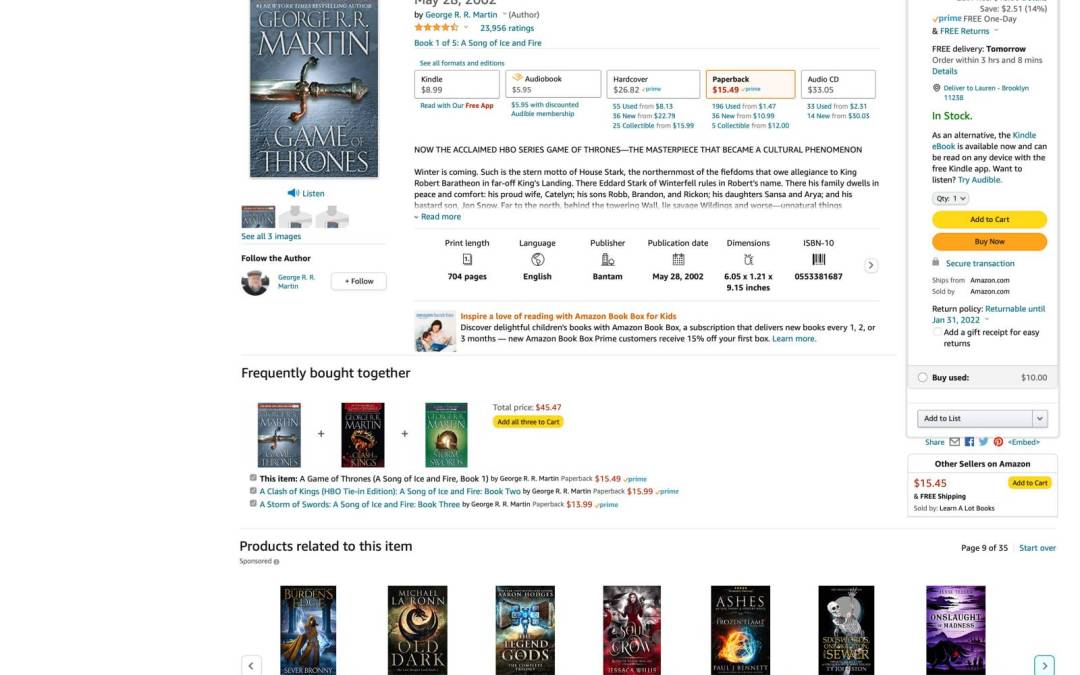Open the Qty quantity dropdown

pyautogui.click(x=950, y=198)
